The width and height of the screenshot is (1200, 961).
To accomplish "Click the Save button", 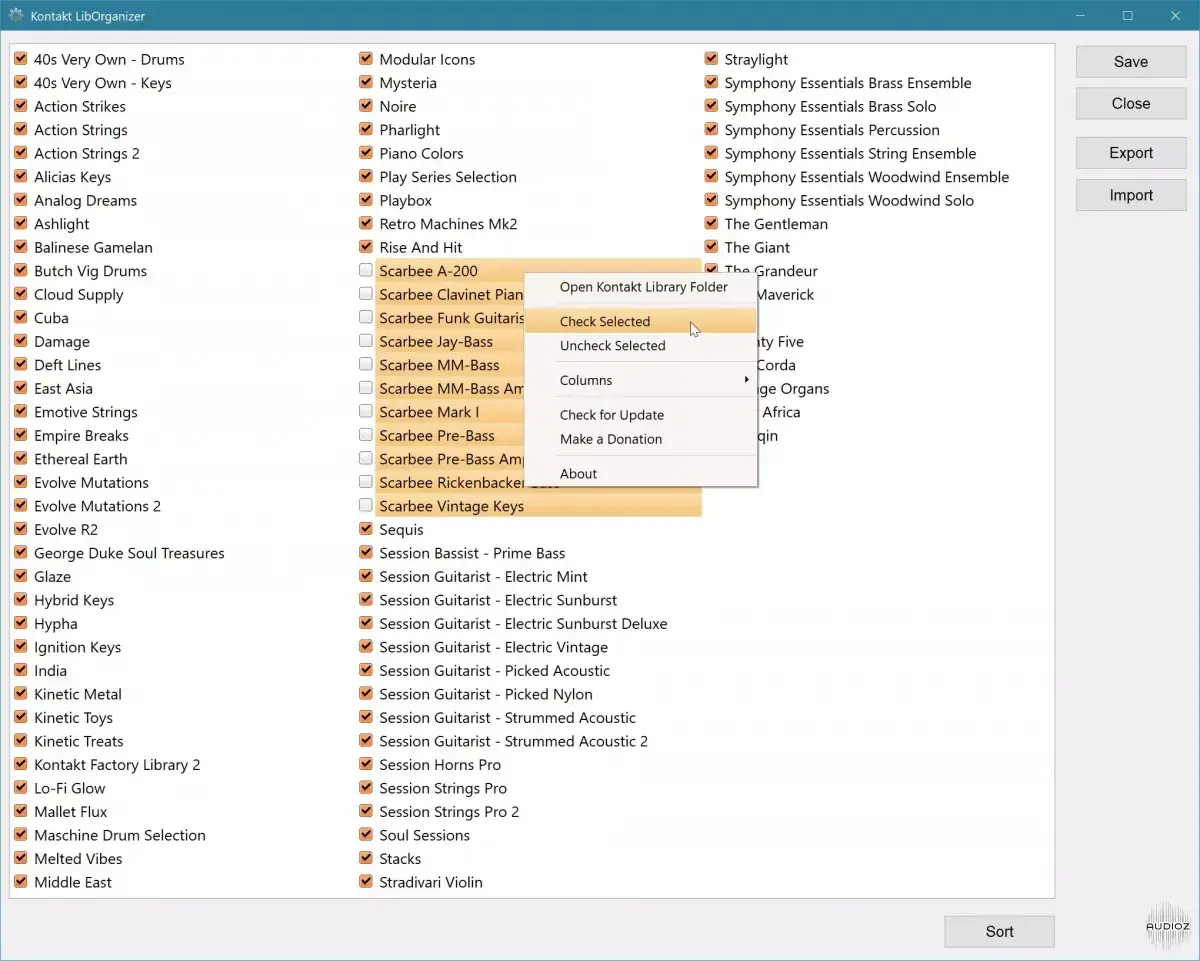I will click(1131, 62).
